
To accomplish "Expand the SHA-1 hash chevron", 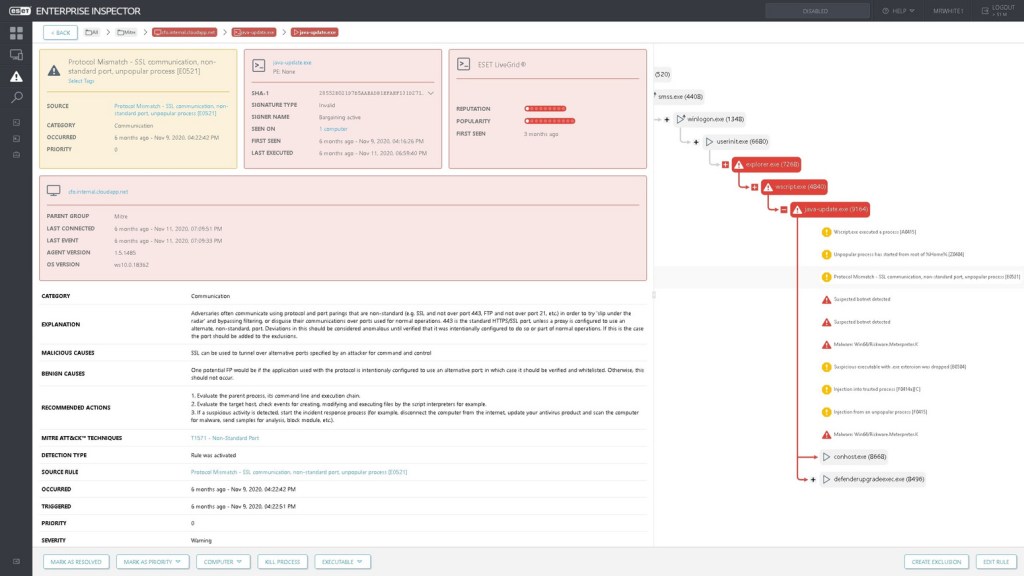I will (432, 92).
